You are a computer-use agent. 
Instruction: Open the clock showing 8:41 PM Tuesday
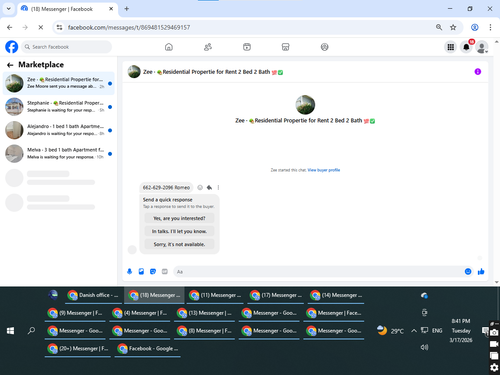point(461,331)
